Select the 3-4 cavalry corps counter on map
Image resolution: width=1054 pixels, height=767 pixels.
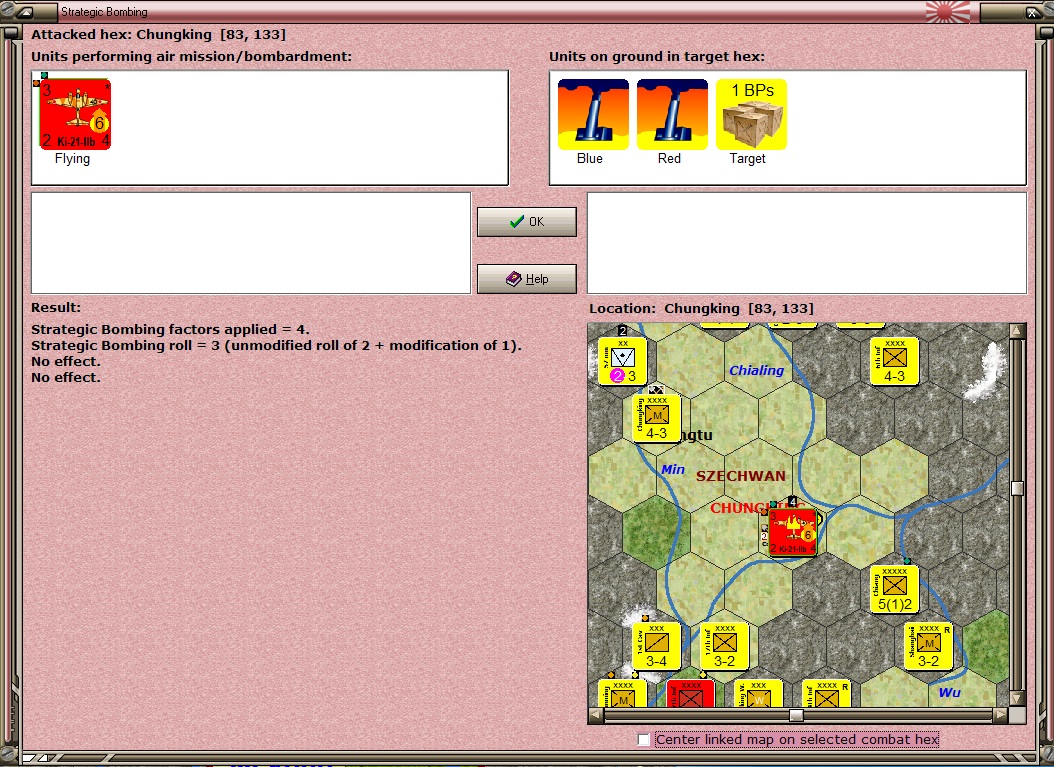pos(656,647)
